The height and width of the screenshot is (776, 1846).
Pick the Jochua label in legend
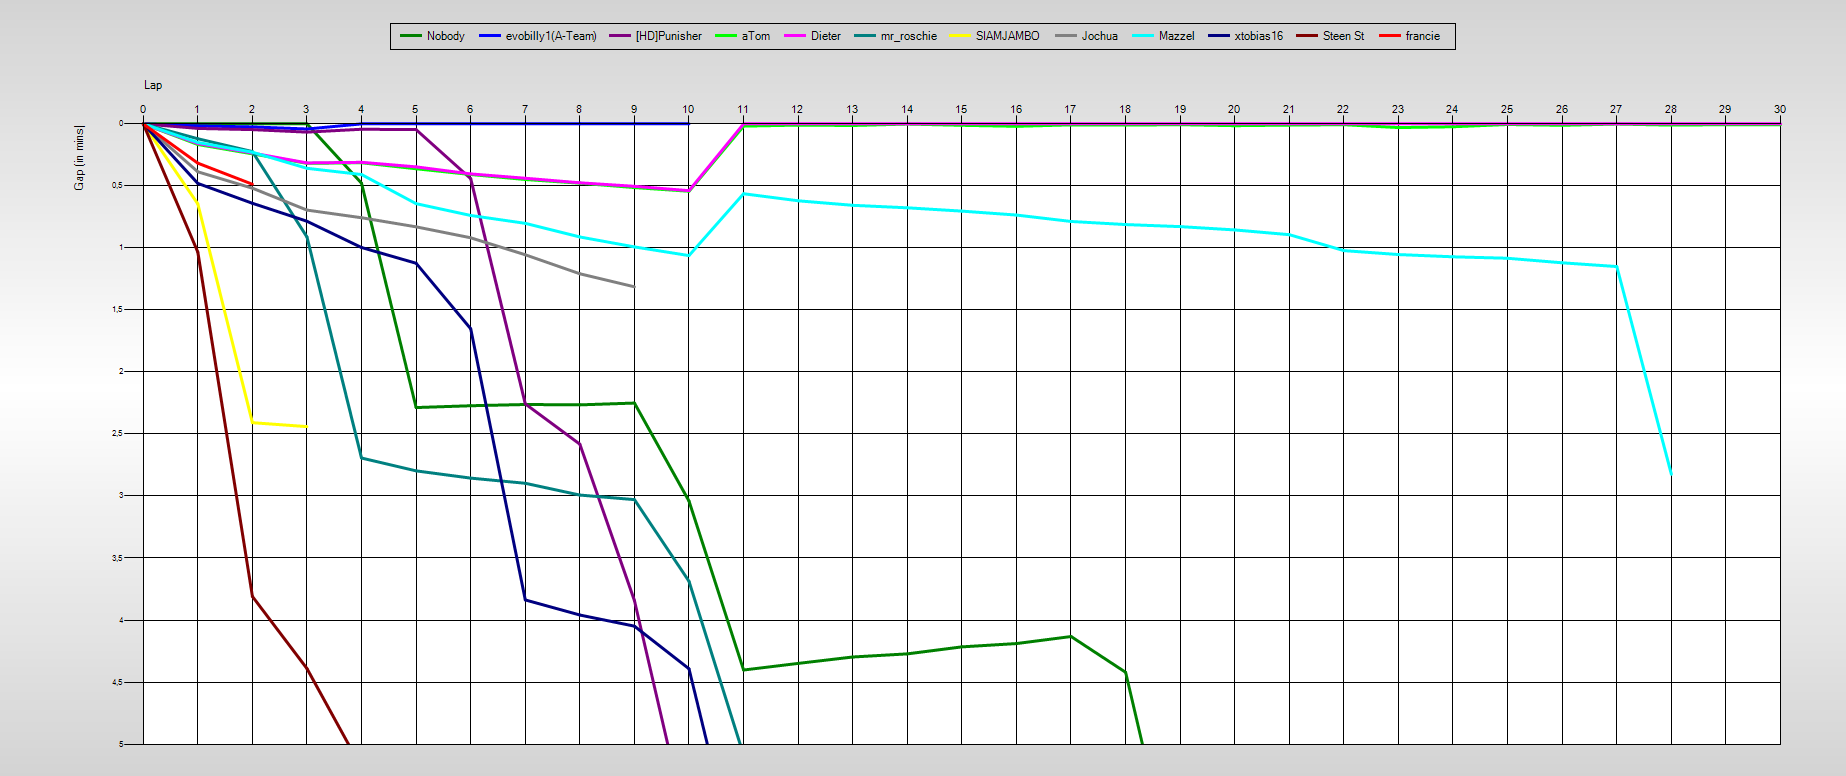[1099, 36]
